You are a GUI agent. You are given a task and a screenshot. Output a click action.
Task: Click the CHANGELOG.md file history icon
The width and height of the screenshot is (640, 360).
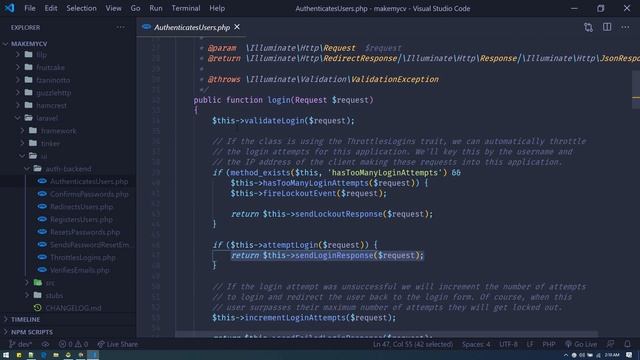[x=38, y=308]
